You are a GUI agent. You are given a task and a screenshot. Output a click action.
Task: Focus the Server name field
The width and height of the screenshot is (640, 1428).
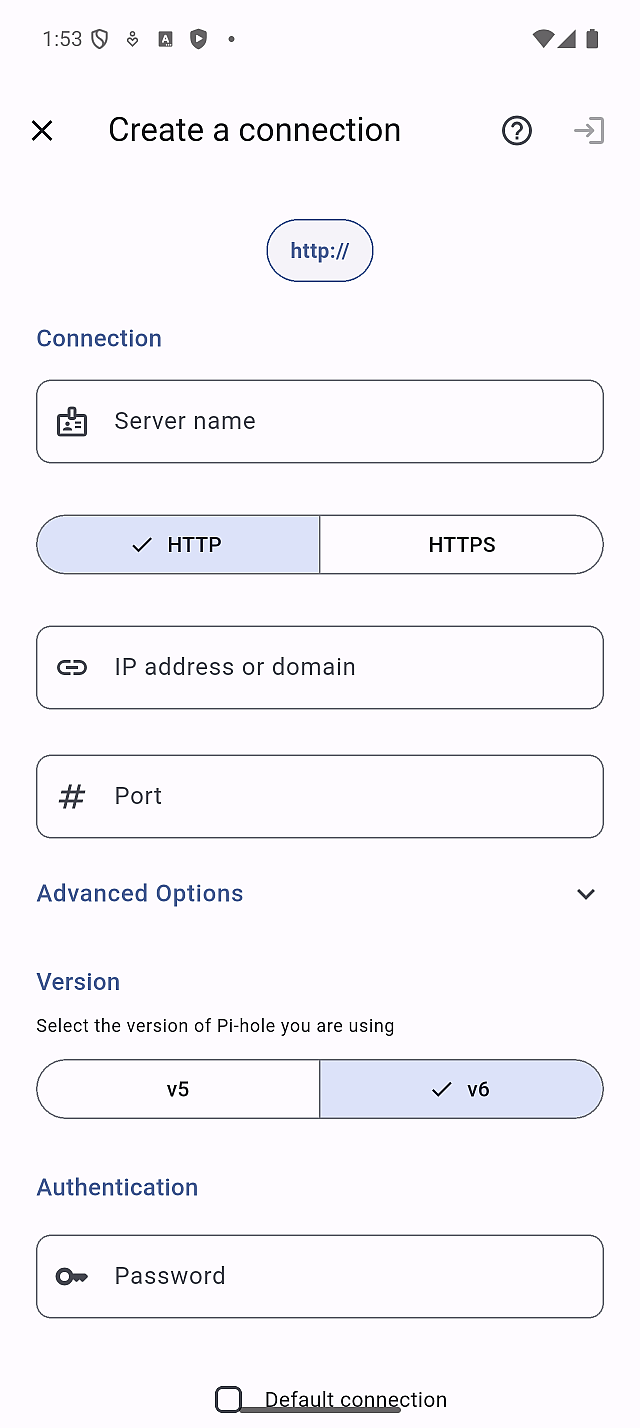point(350,422)
